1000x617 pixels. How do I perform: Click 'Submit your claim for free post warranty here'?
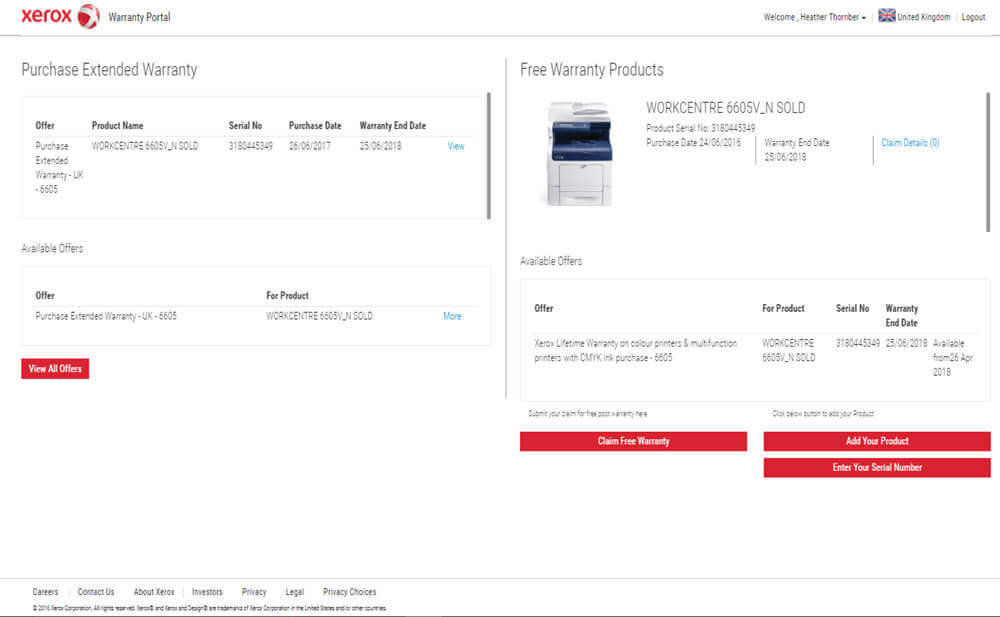pyautogui.click(x=587, y=413)
